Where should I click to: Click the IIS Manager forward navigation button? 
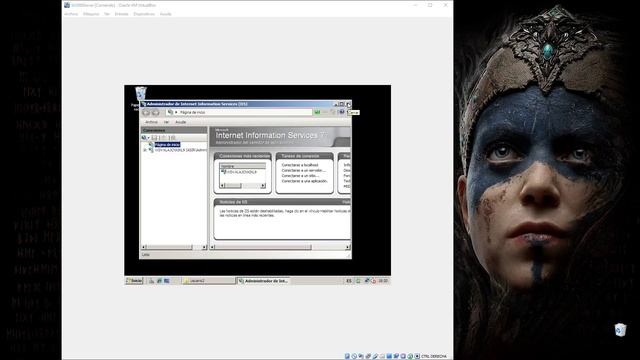point(156,112)
